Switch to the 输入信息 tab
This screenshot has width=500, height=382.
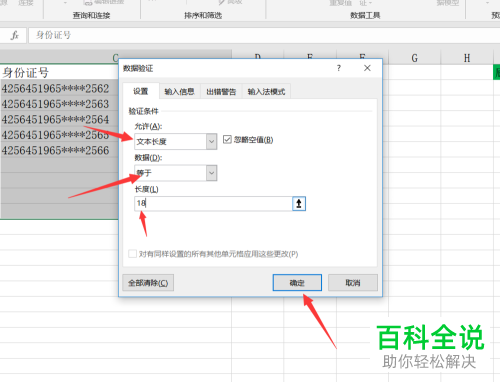[179, 92]
